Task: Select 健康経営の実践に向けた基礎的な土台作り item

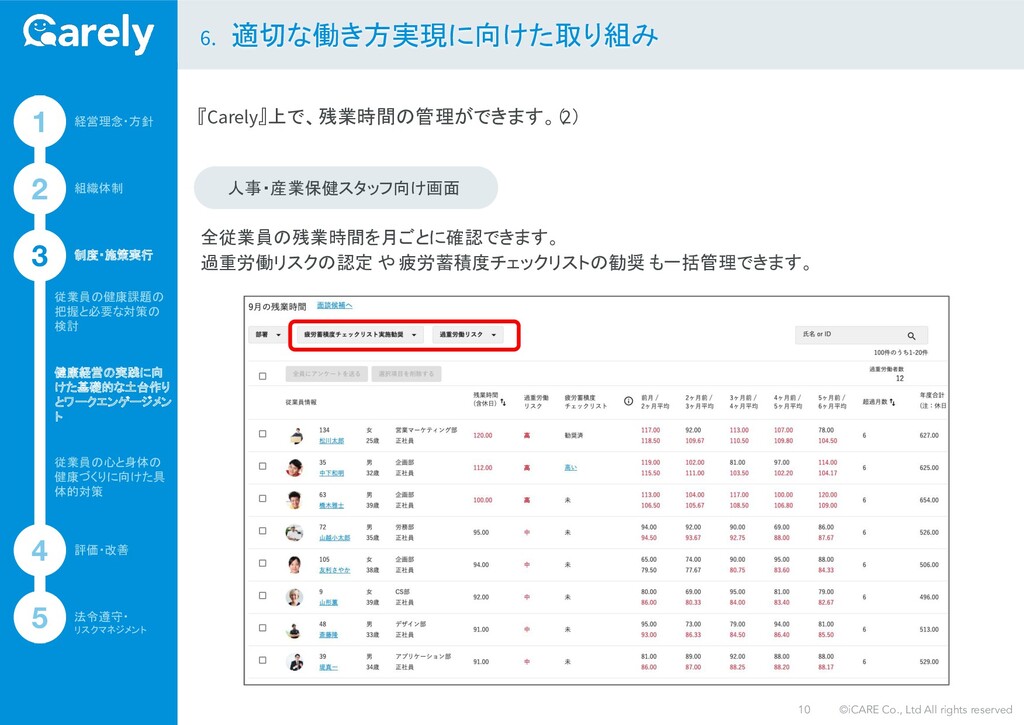Action: click(112, 394)
